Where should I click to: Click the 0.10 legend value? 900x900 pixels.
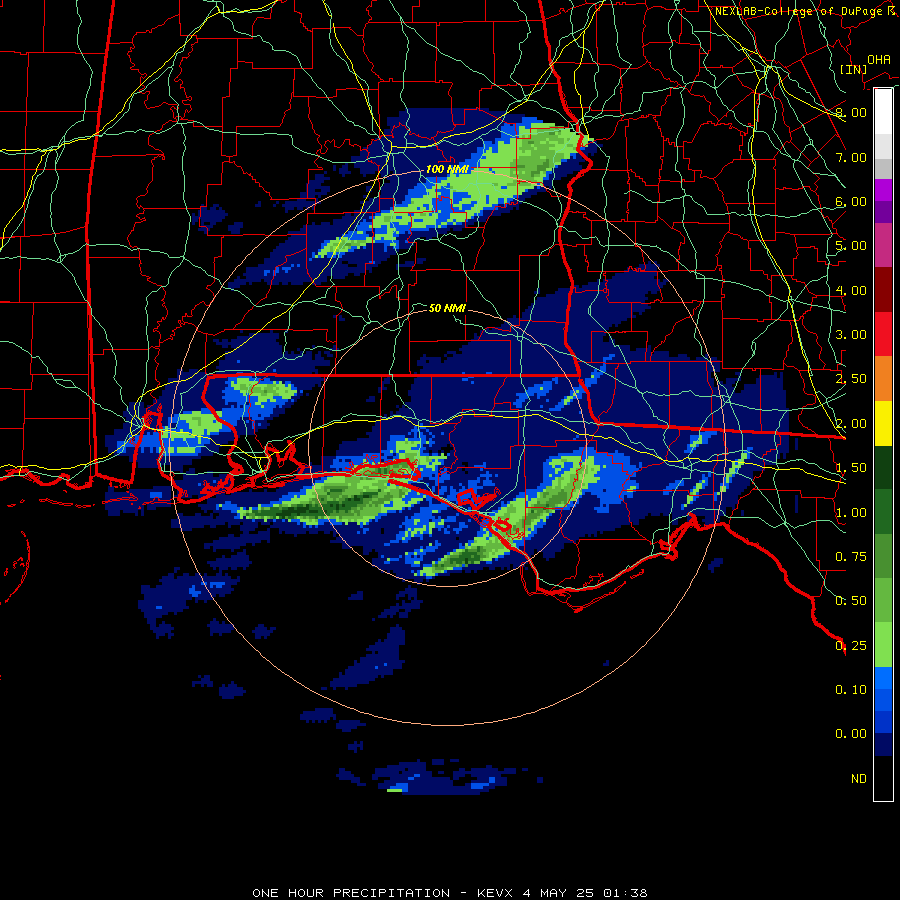(851, 690)
